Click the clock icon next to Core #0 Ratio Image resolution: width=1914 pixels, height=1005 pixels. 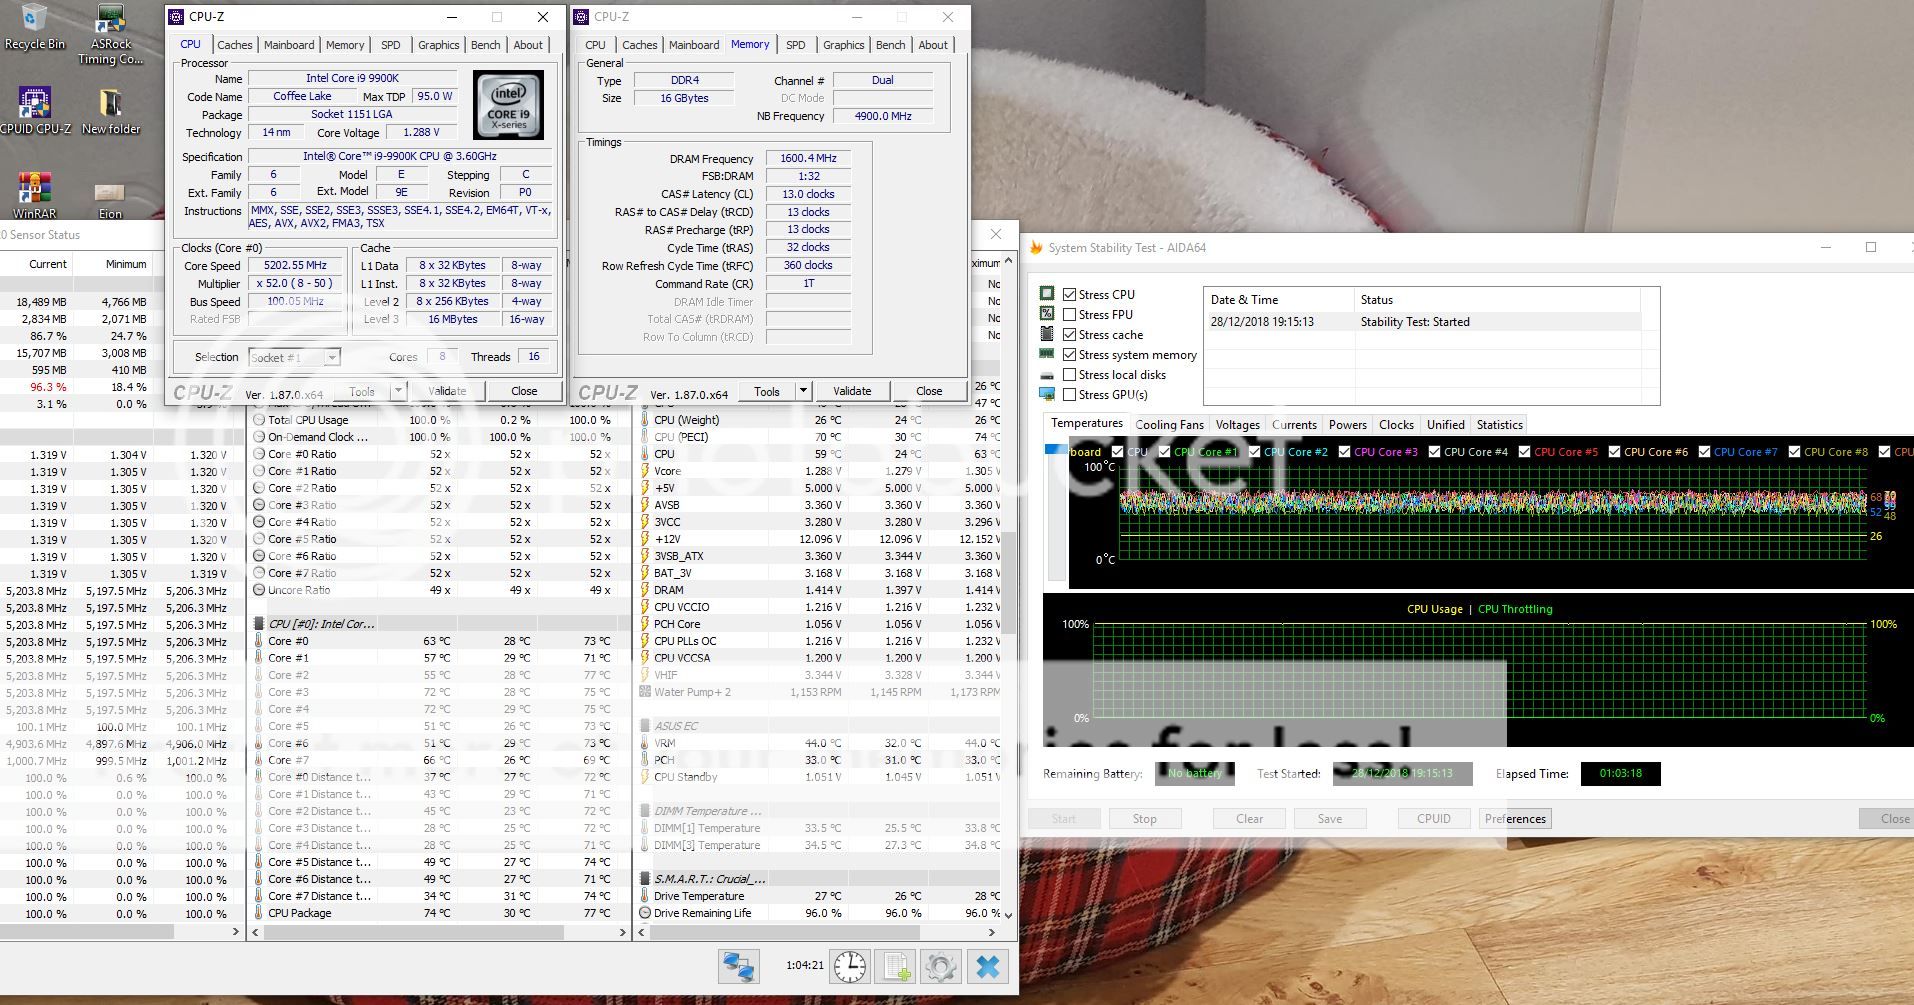[259, 454]
